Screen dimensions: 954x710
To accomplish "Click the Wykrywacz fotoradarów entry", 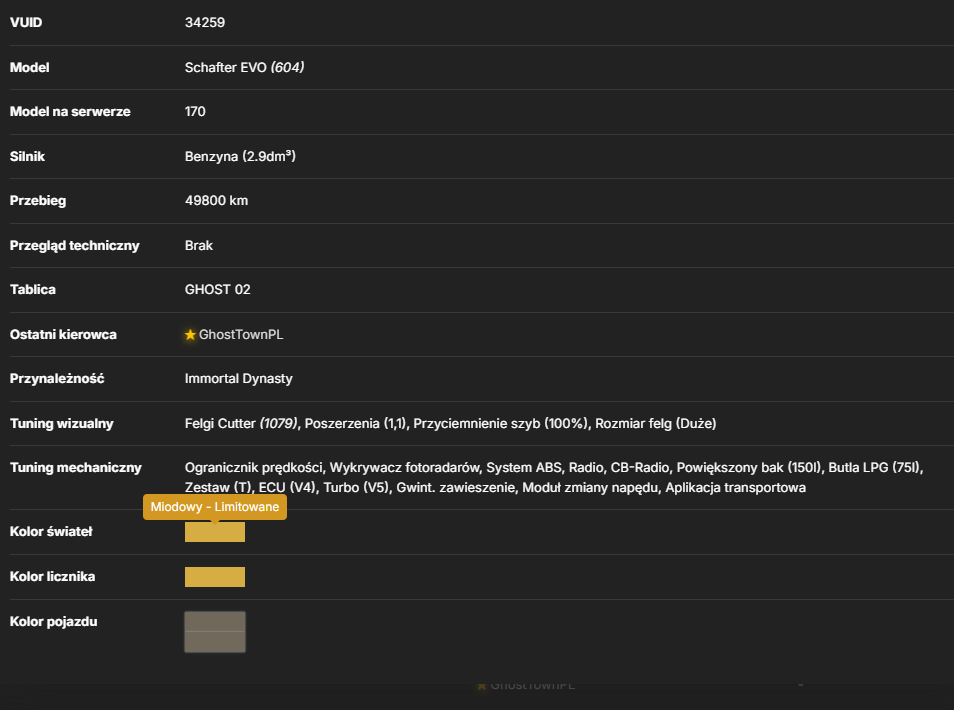I will [x=405, y=468].
